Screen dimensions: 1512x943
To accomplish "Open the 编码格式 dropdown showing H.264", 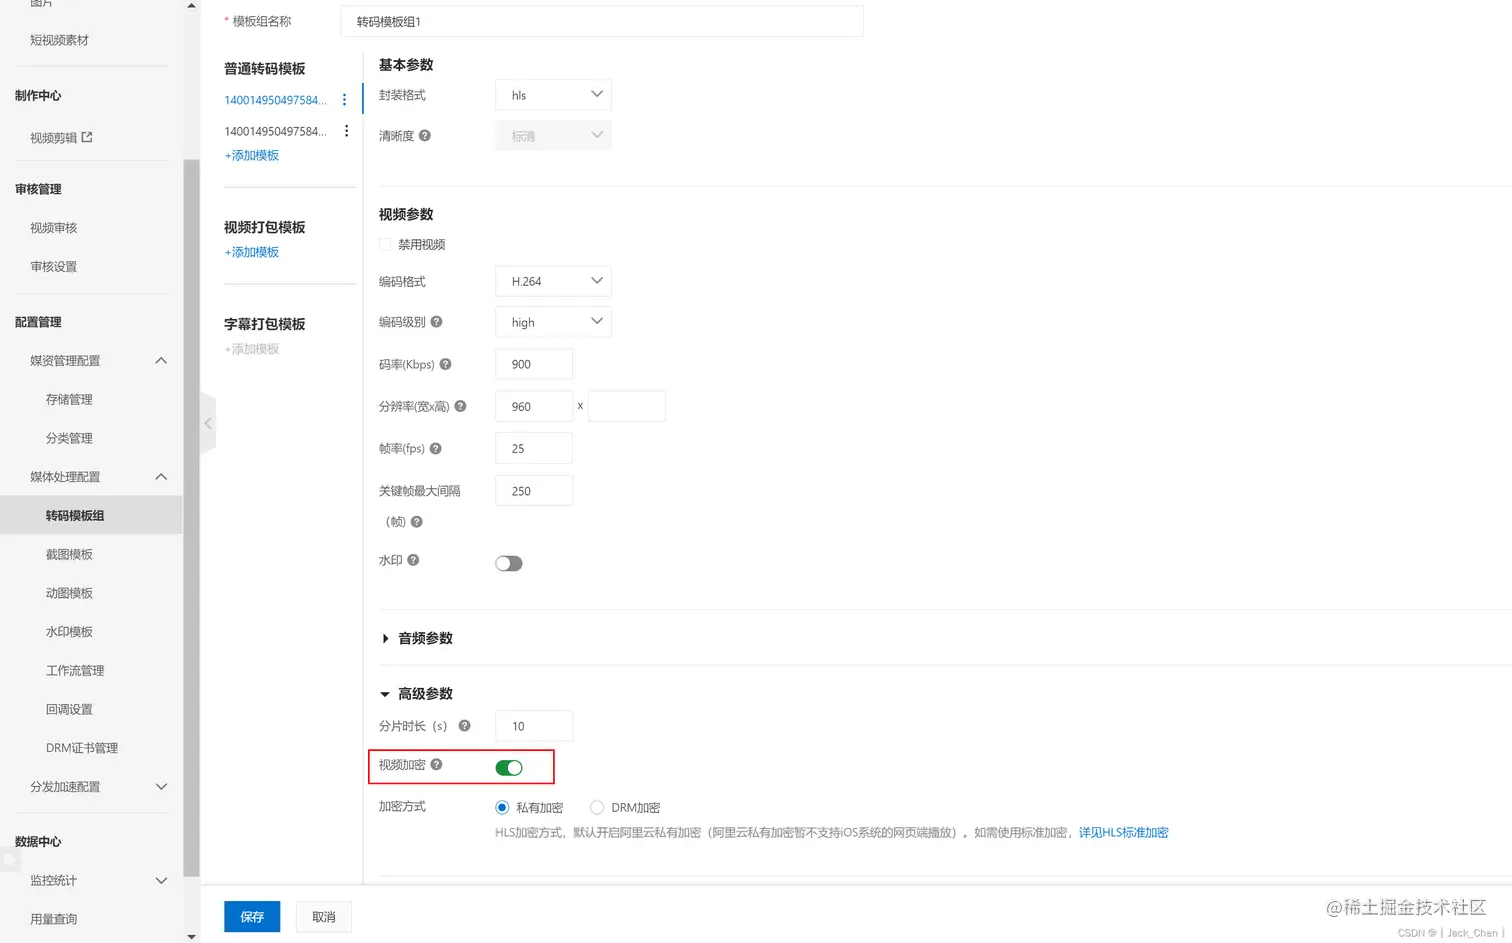I will tap(553, 281).
